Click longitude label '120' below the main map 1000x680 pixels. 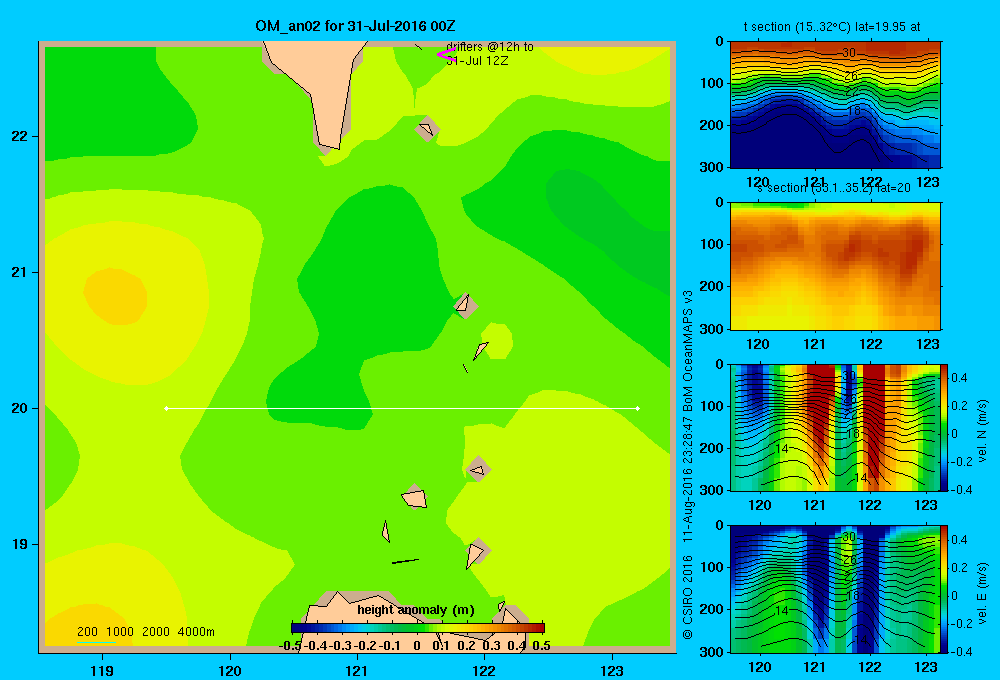[x=230, y=670]
